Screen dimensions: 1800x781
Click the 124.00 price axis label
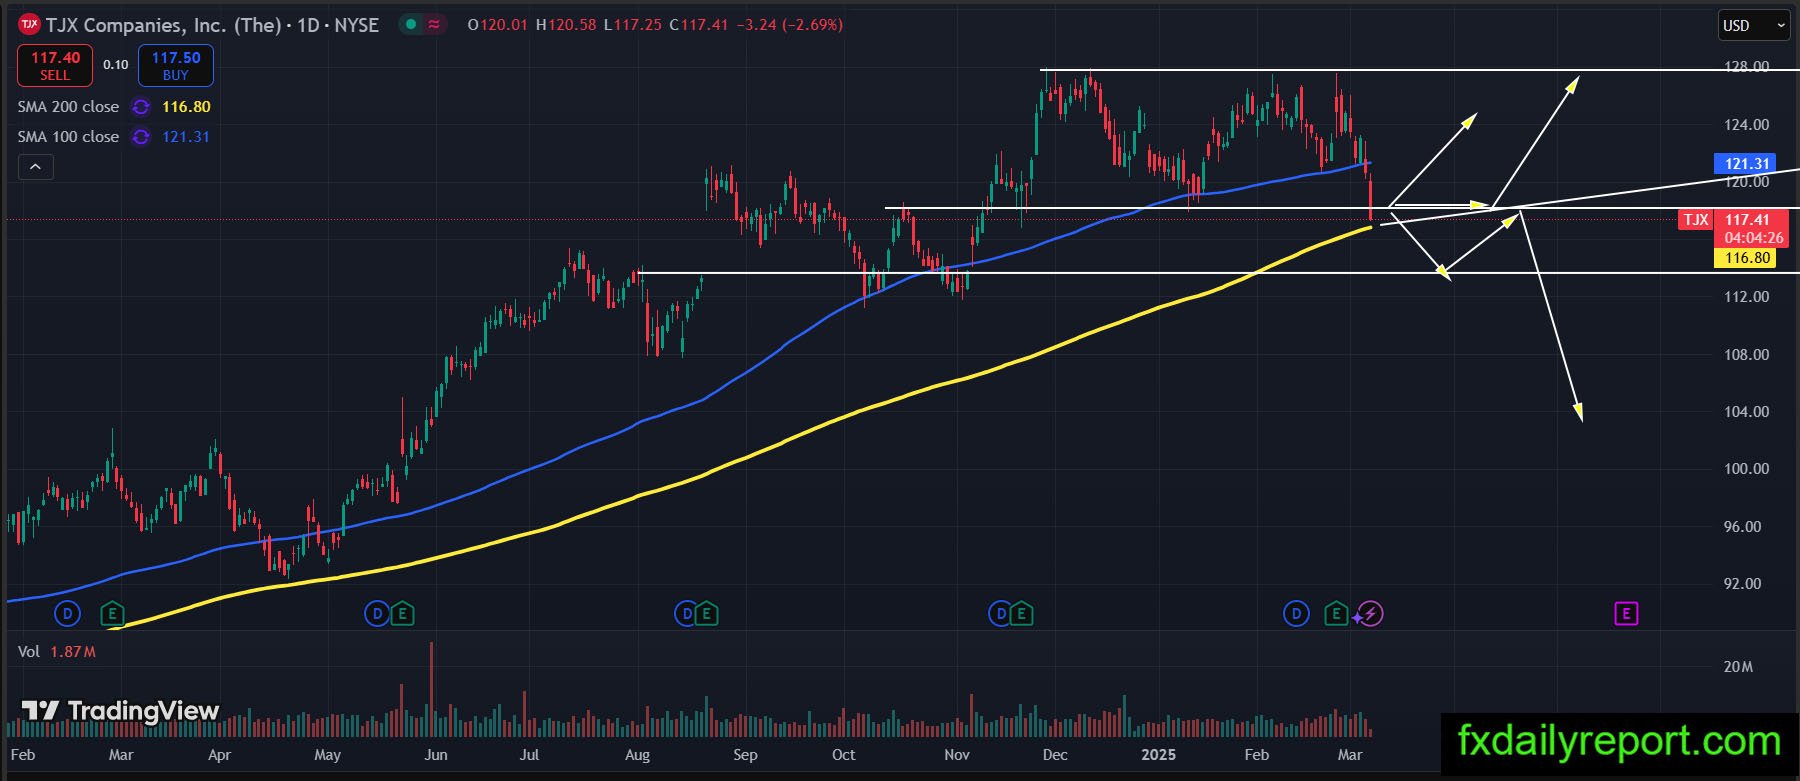pos(1747,125)
